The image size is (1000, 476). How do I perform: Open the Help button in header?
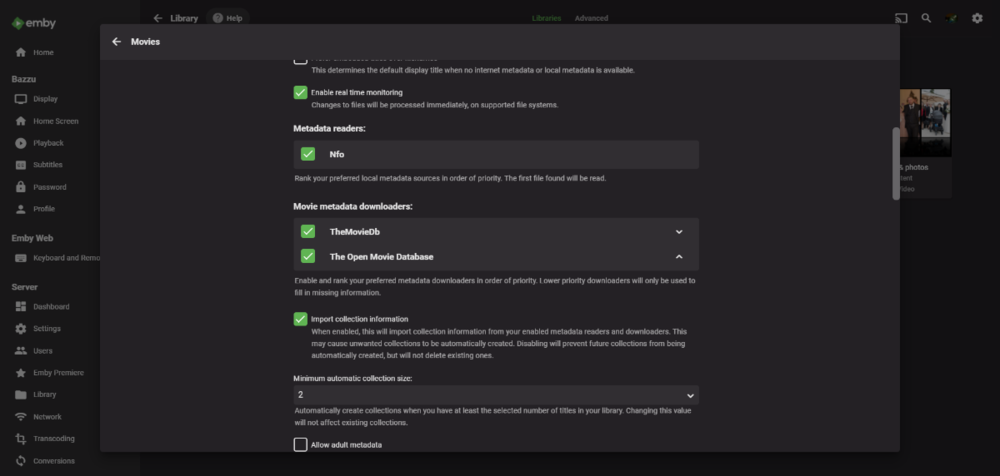tap(227, 18)
